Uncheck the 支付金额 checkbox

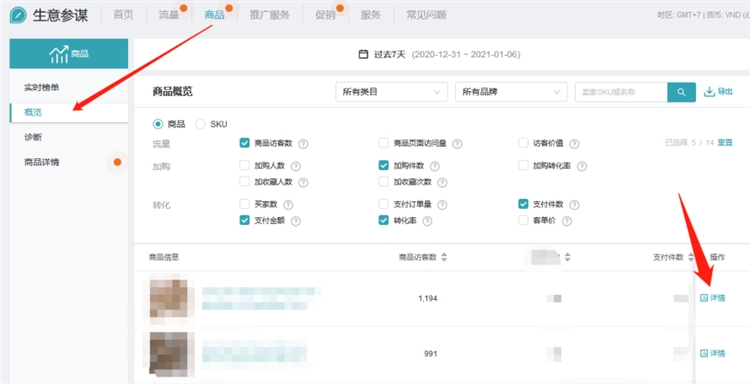[x=244, y=220]
